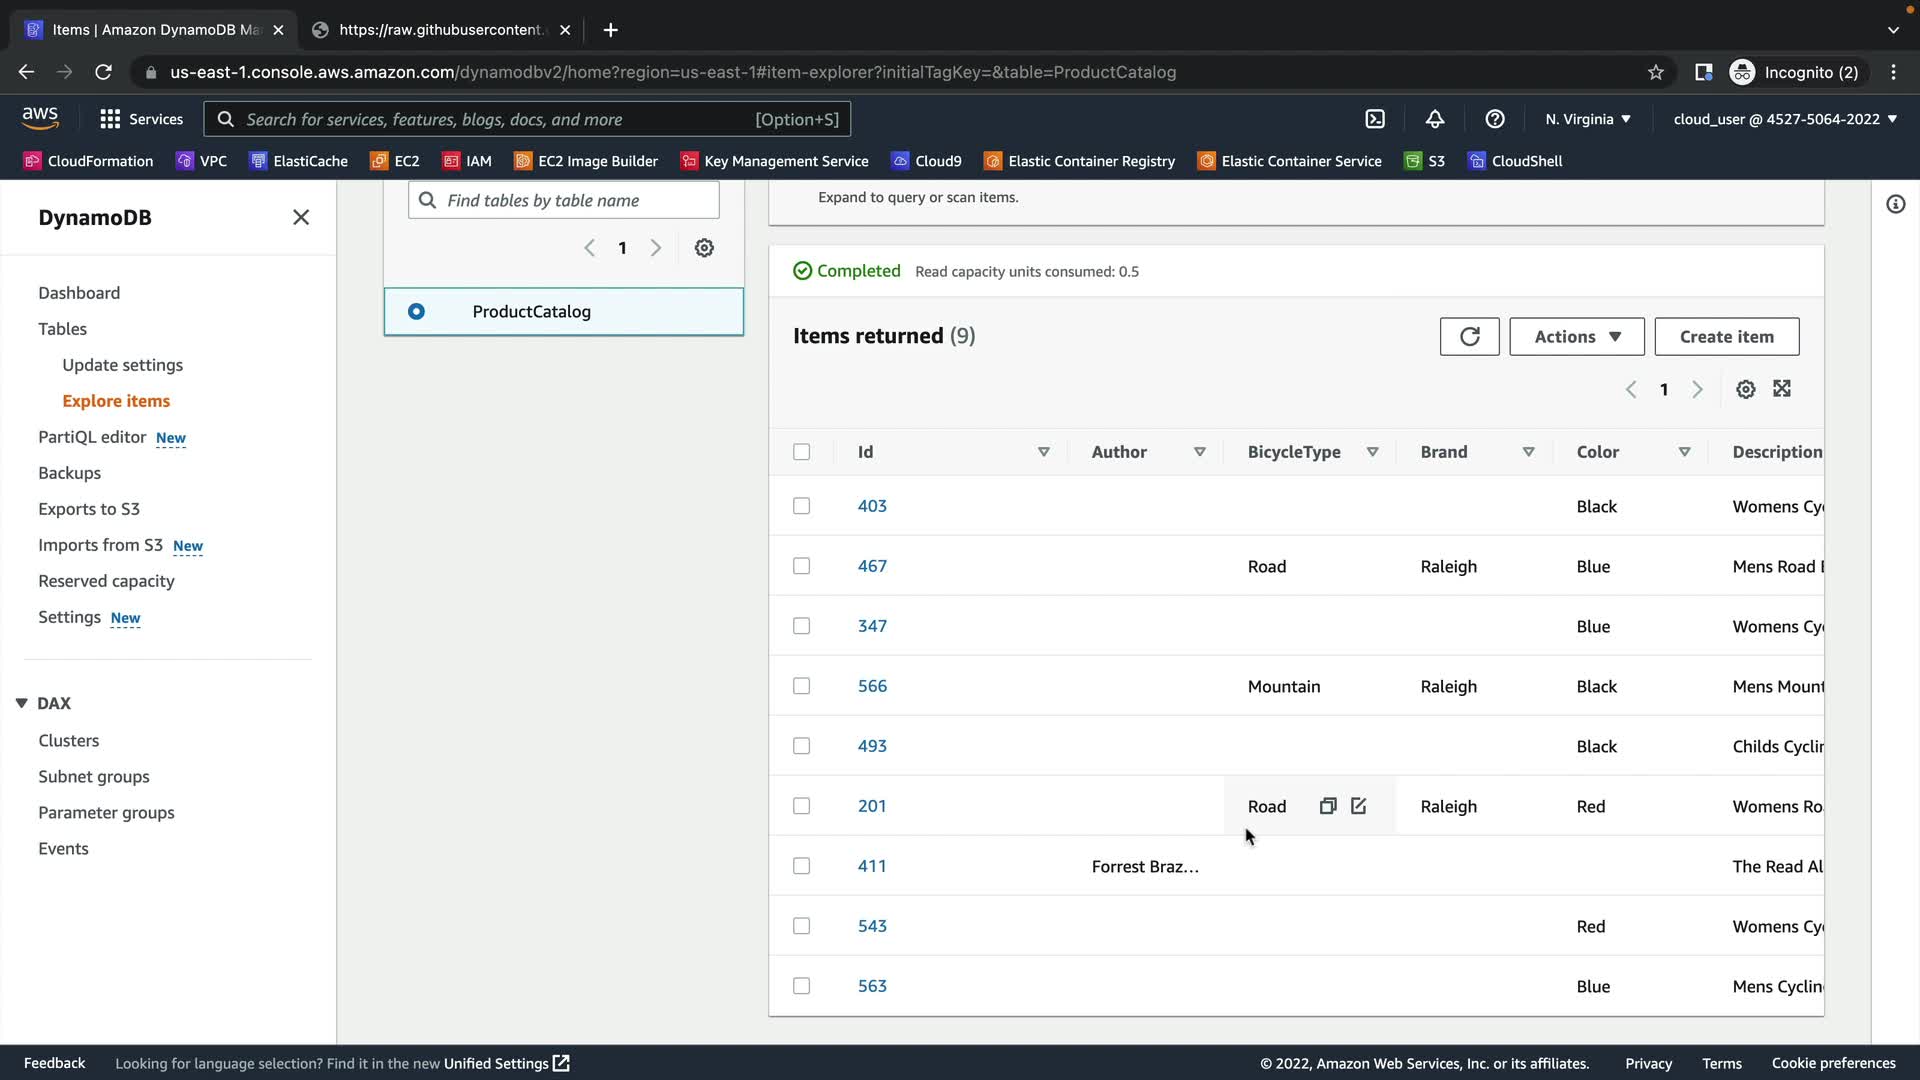Click the Create item button

click(1726, 337)
